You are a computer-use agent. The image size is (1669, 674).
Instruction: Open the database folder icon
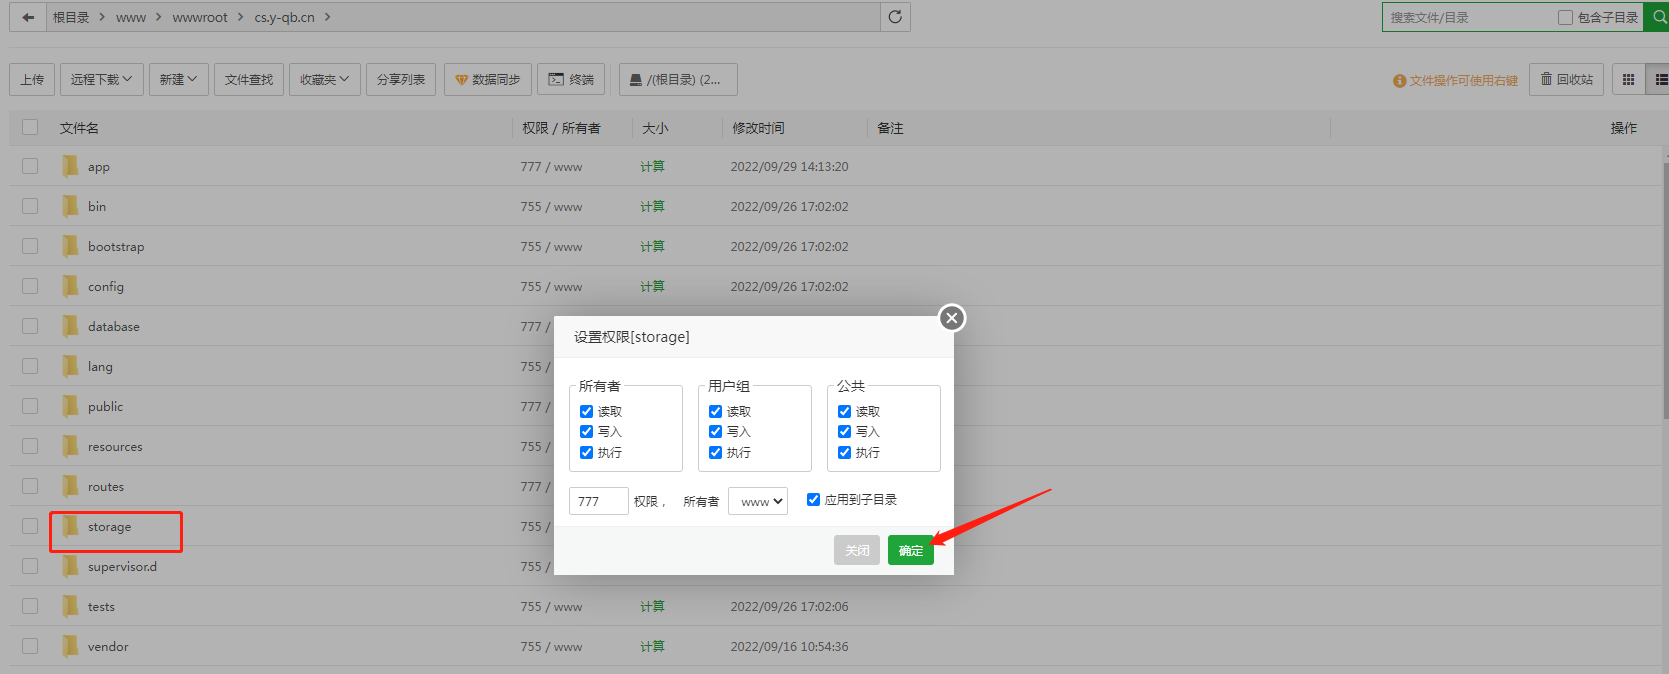tap(70, 326)
